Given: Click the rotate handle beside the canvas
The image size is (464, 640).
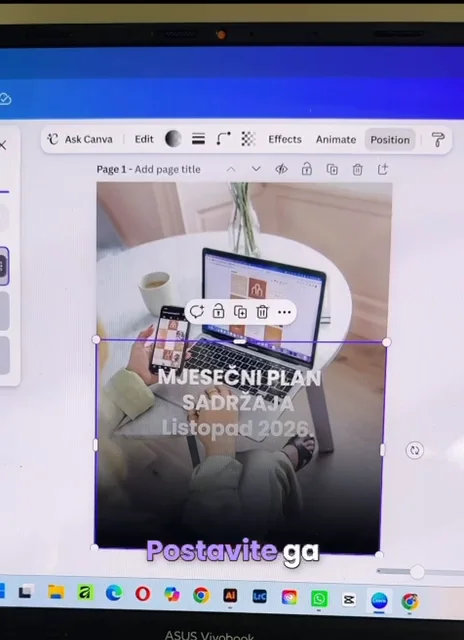Looking at the screenshot, I should coord(415,450).
